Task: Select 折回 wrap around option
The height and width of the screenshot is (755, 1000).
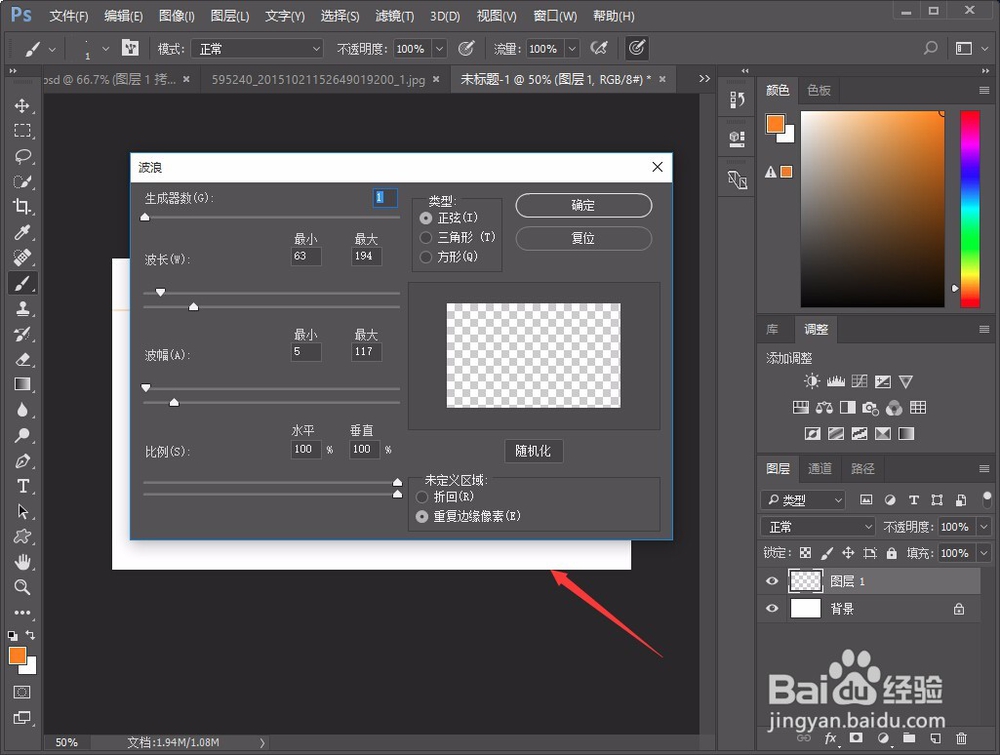Action: 422,497
